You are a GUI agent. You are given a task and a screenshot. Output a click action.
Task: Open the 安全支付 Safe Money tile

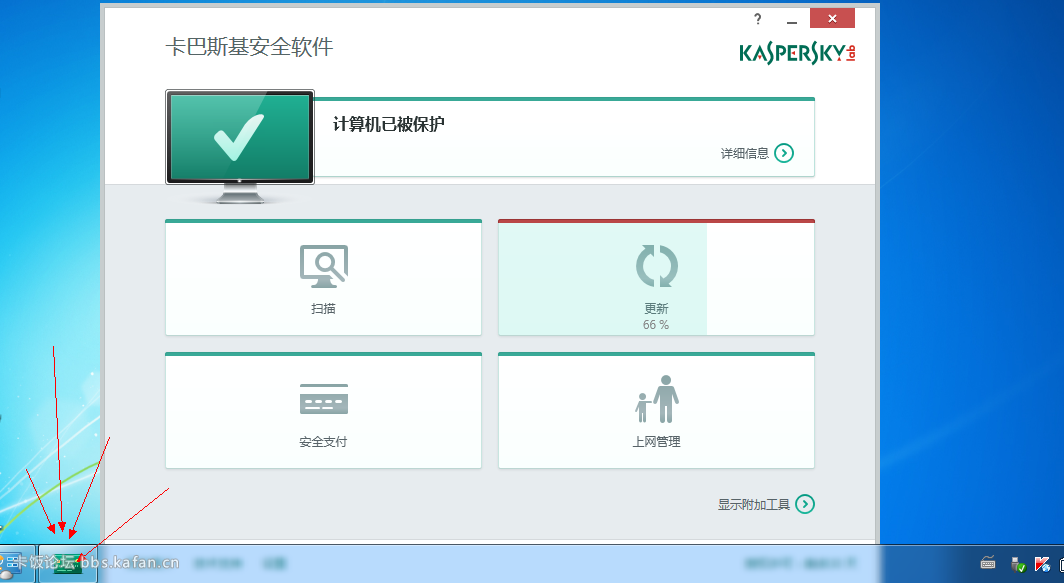coord(323,411)
